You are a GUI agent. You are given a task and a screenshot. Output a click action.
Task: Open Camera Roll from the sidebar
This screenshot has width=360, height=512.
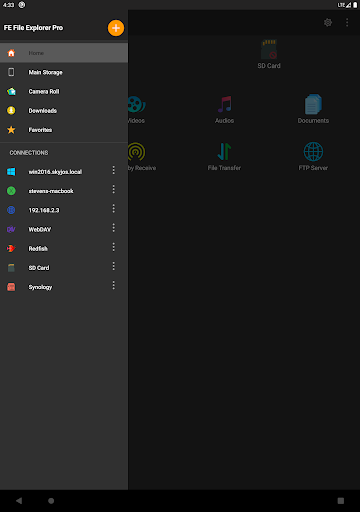(64, 91)
